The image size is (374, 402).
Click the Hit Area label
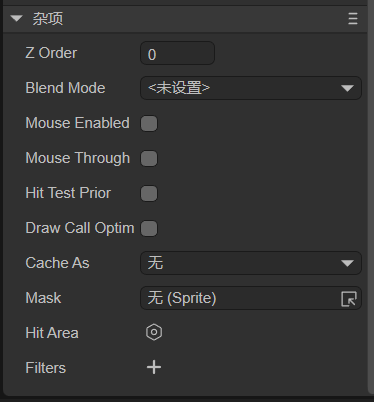[x=52, y=333]
